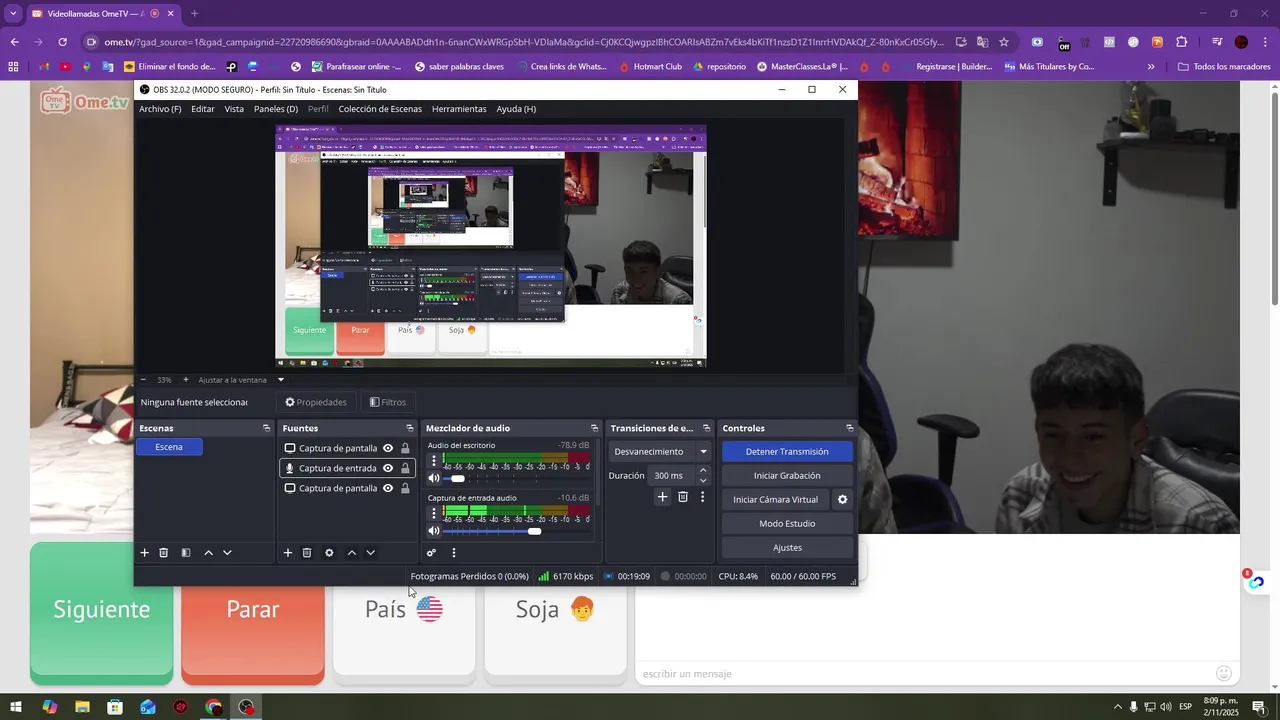Open Audio del escritorio three-dot options

click(434, 462)
